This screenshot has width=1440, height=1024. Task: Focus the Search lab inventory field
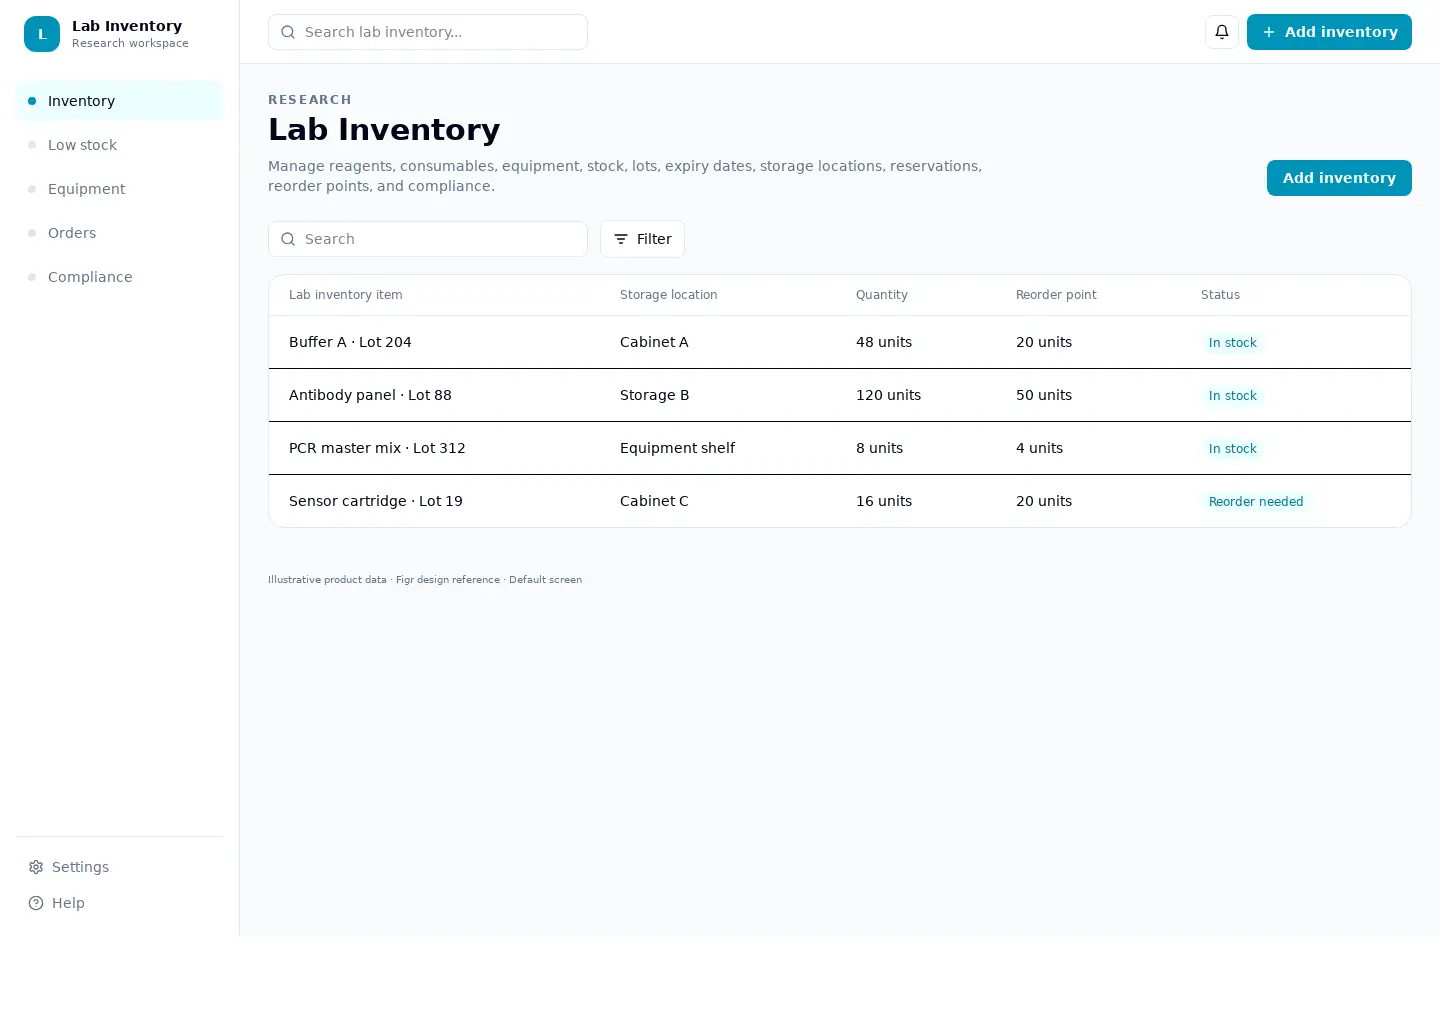pyautogui.click(x=428, y=32)
